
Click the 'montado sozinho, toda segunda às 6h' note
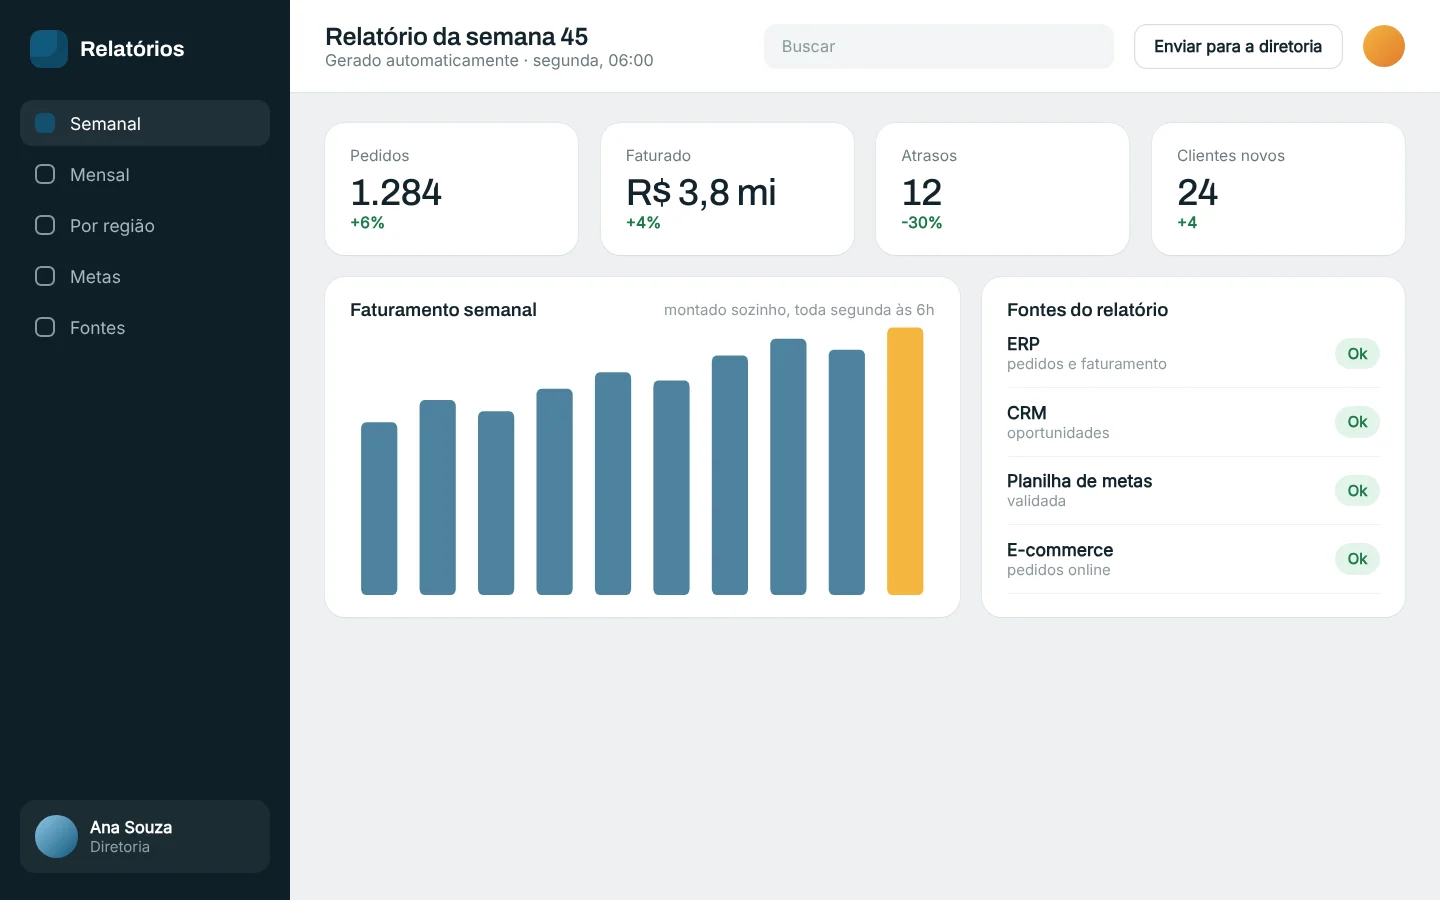(x=799, y=310)
